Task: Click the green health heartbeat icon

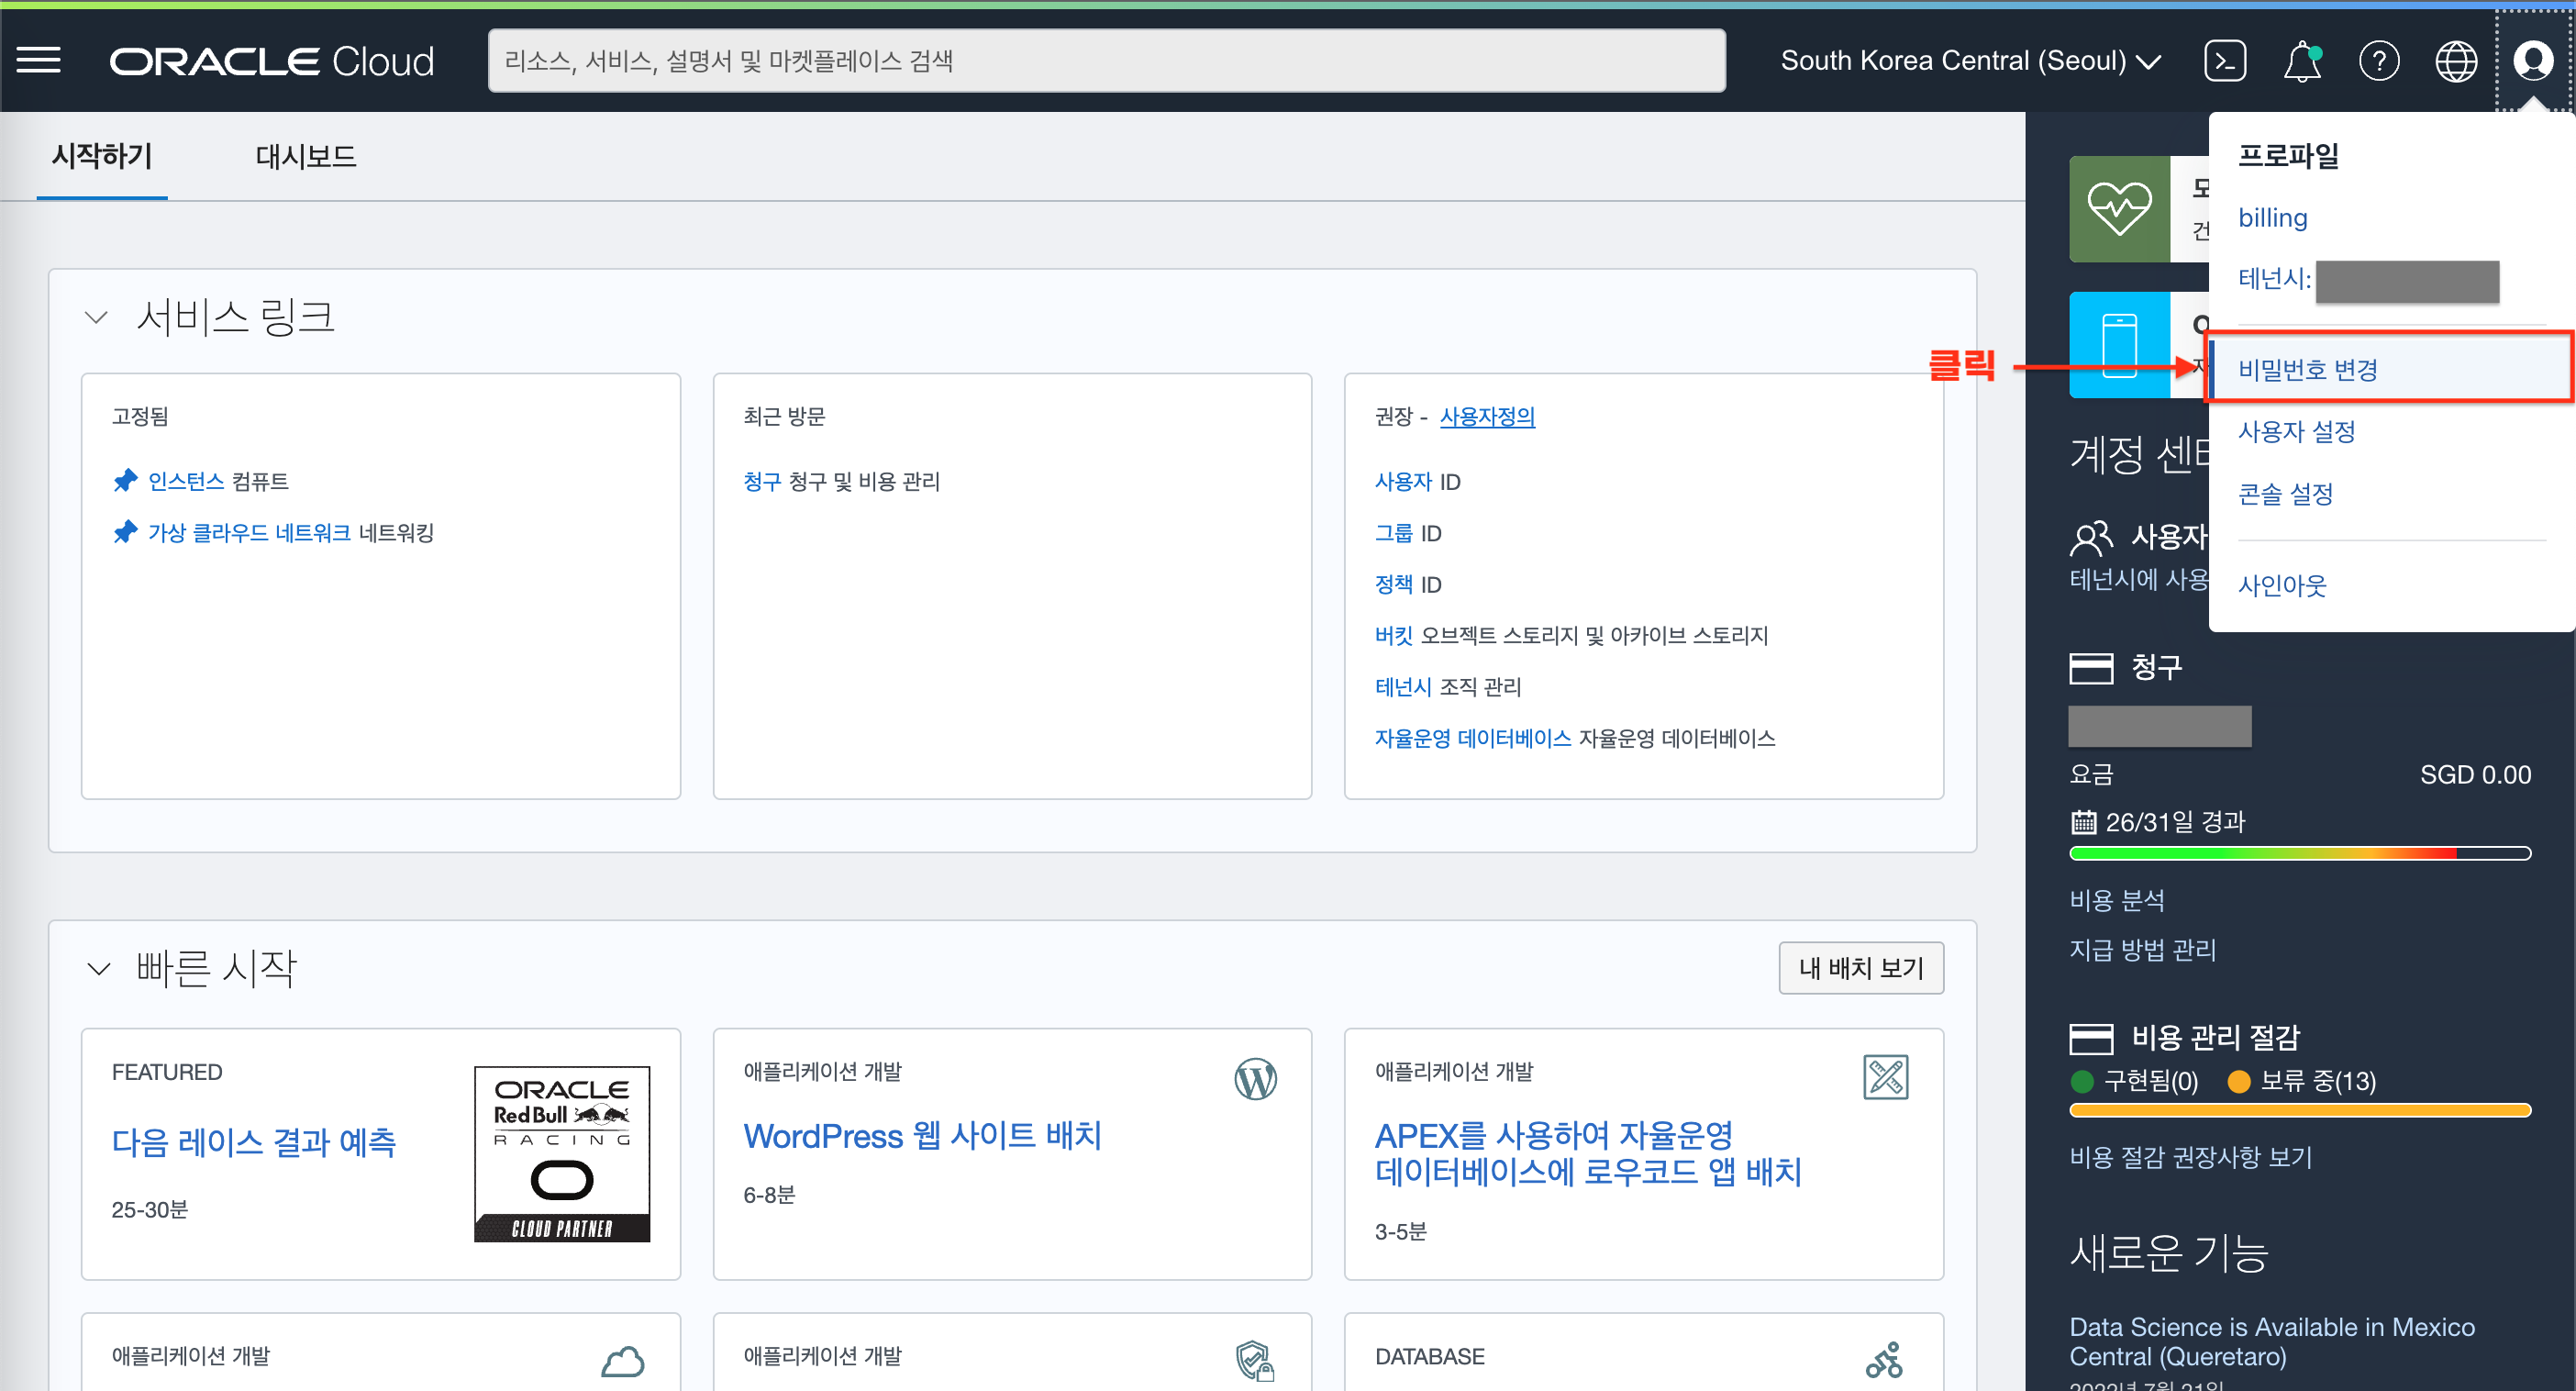Action: tap(2119, 209)
